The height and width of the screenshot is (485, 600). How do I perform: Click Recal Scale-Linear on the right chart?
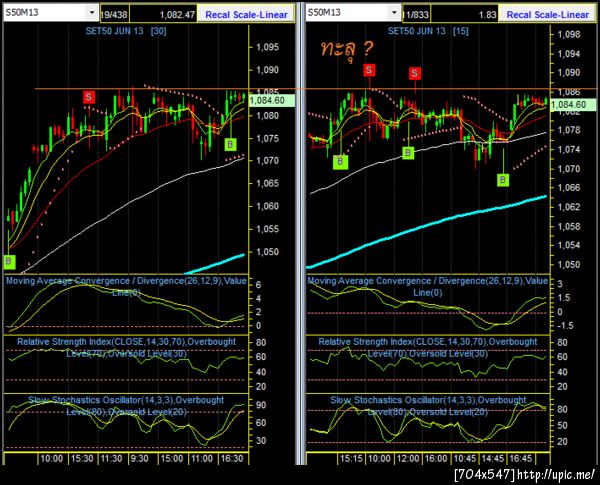(x=547, y=15)
